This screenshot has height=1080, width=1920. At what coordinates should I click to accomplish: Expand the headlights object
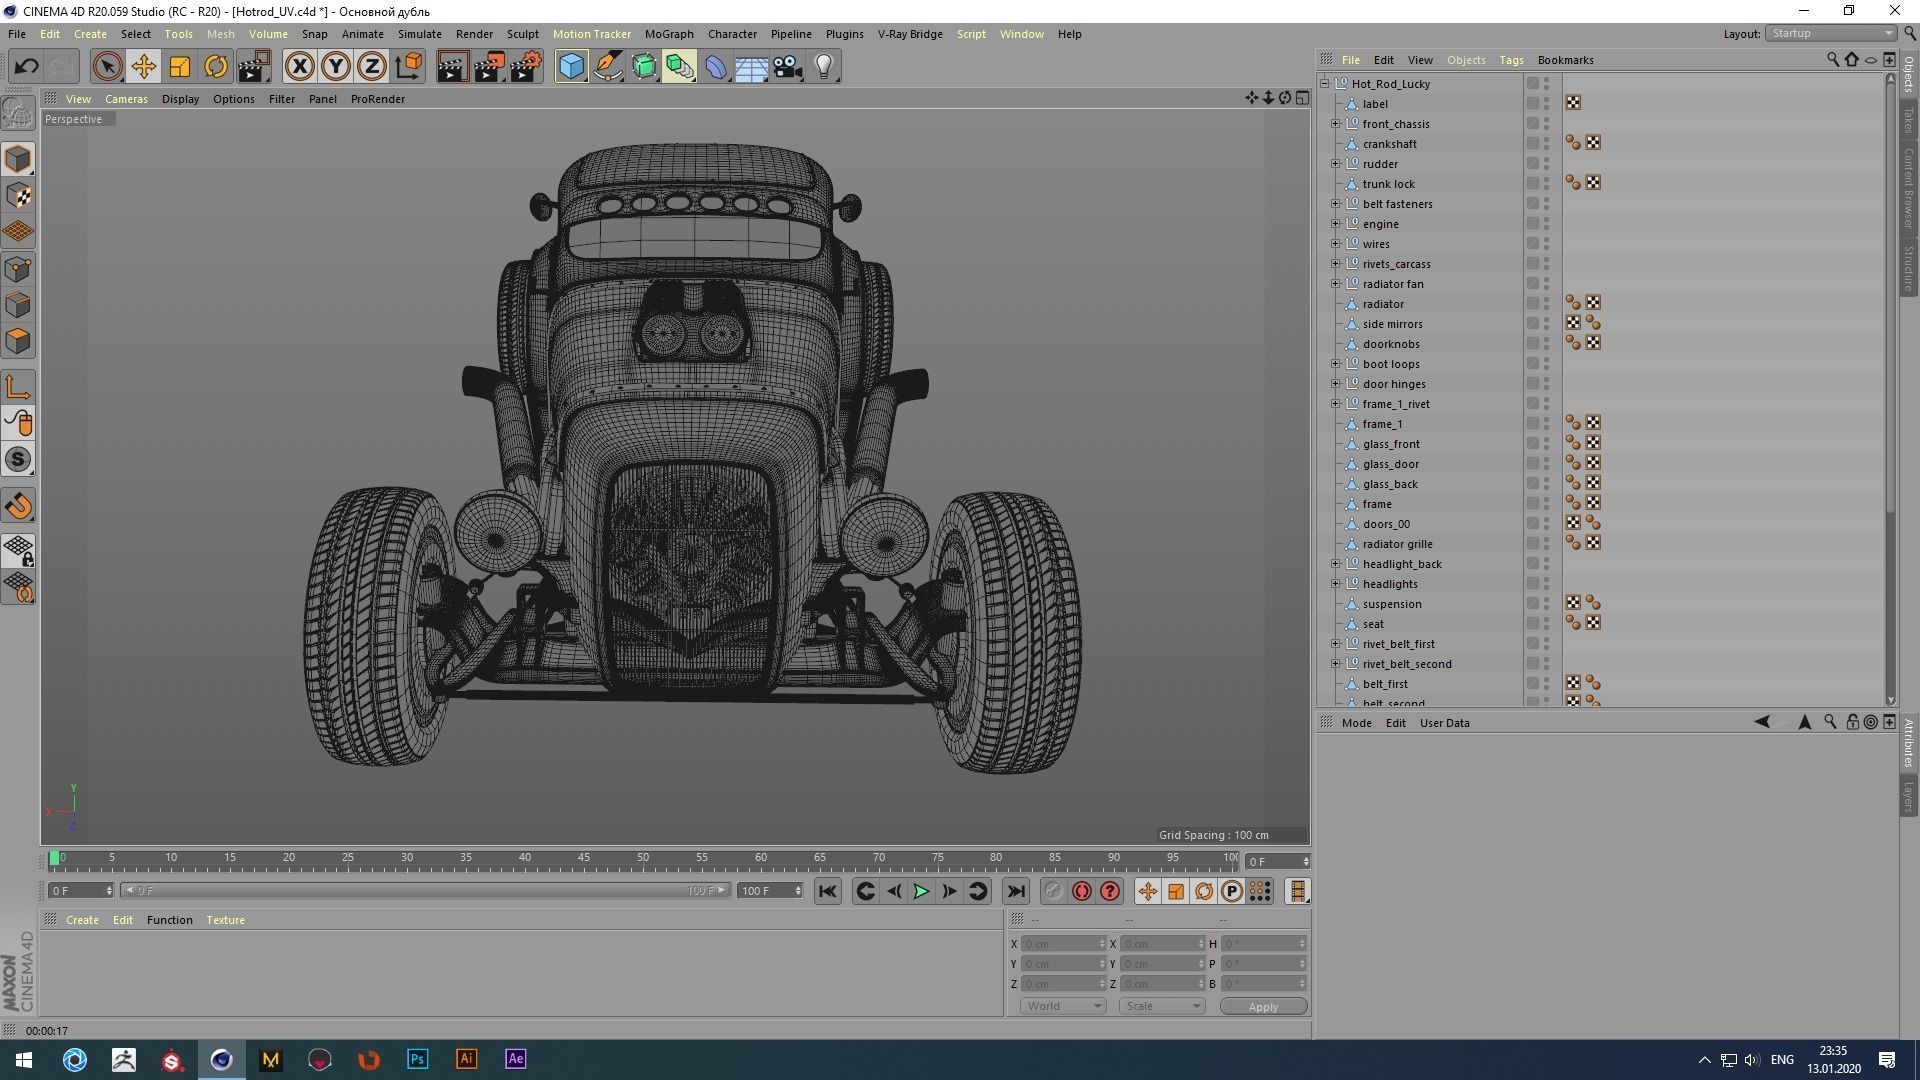coord(1335,584)
